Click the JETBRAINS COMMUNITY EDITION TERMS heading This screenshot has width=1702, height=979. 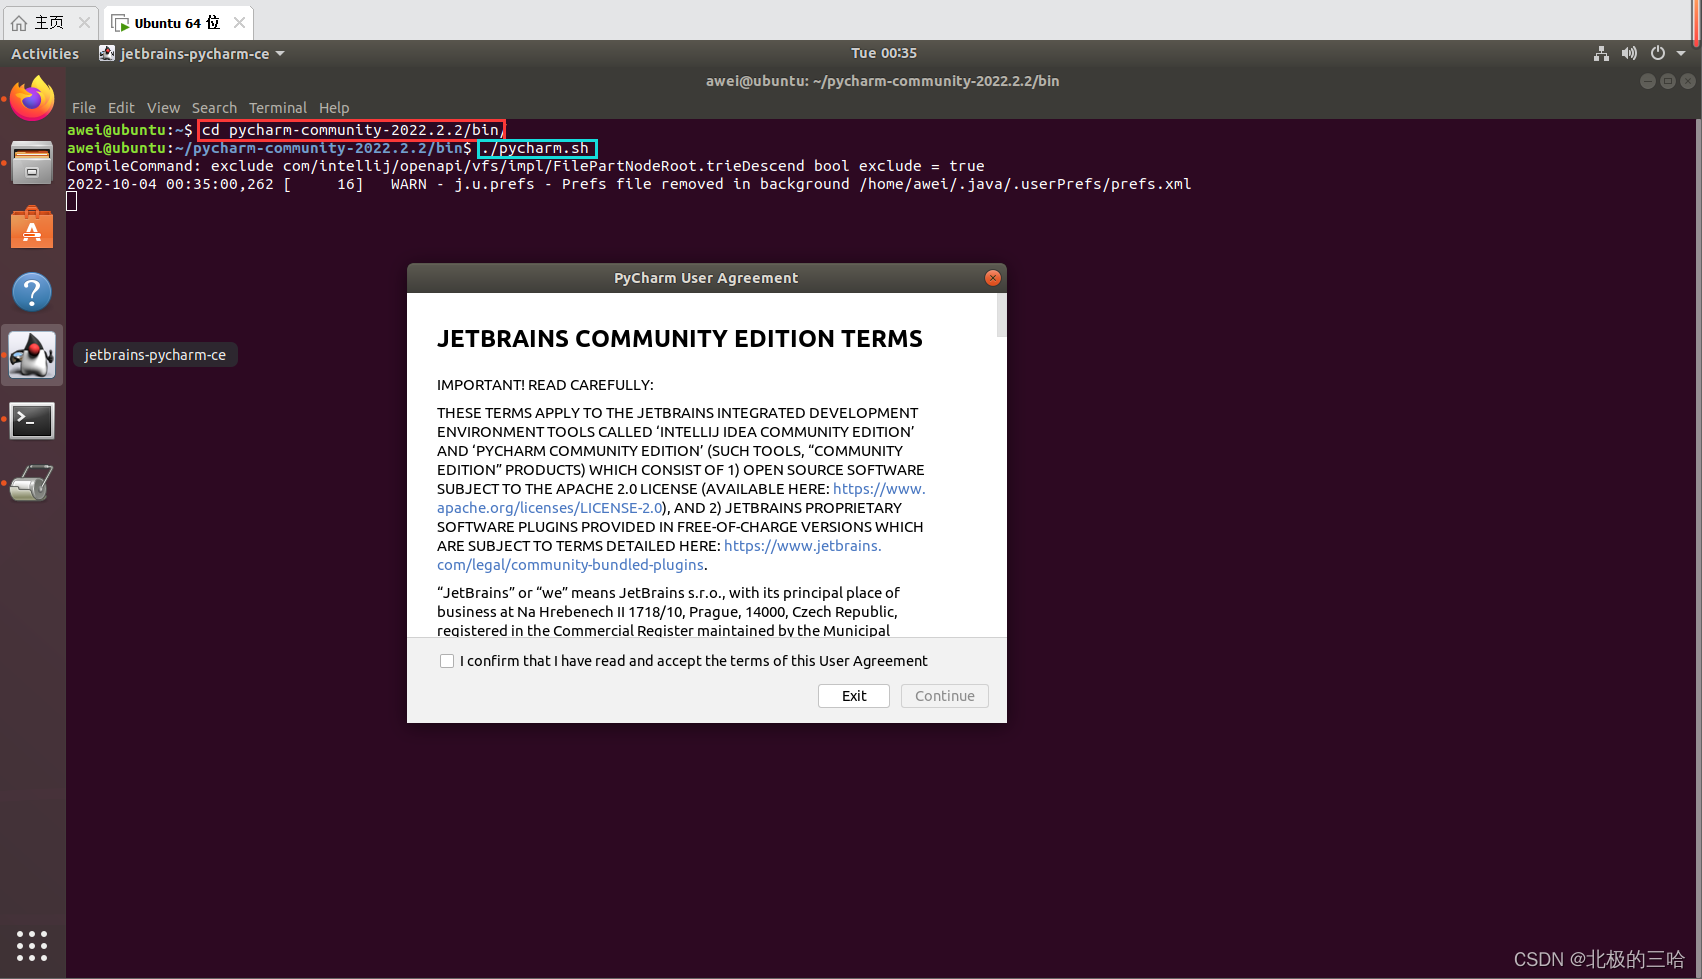(x=680, y=339)
